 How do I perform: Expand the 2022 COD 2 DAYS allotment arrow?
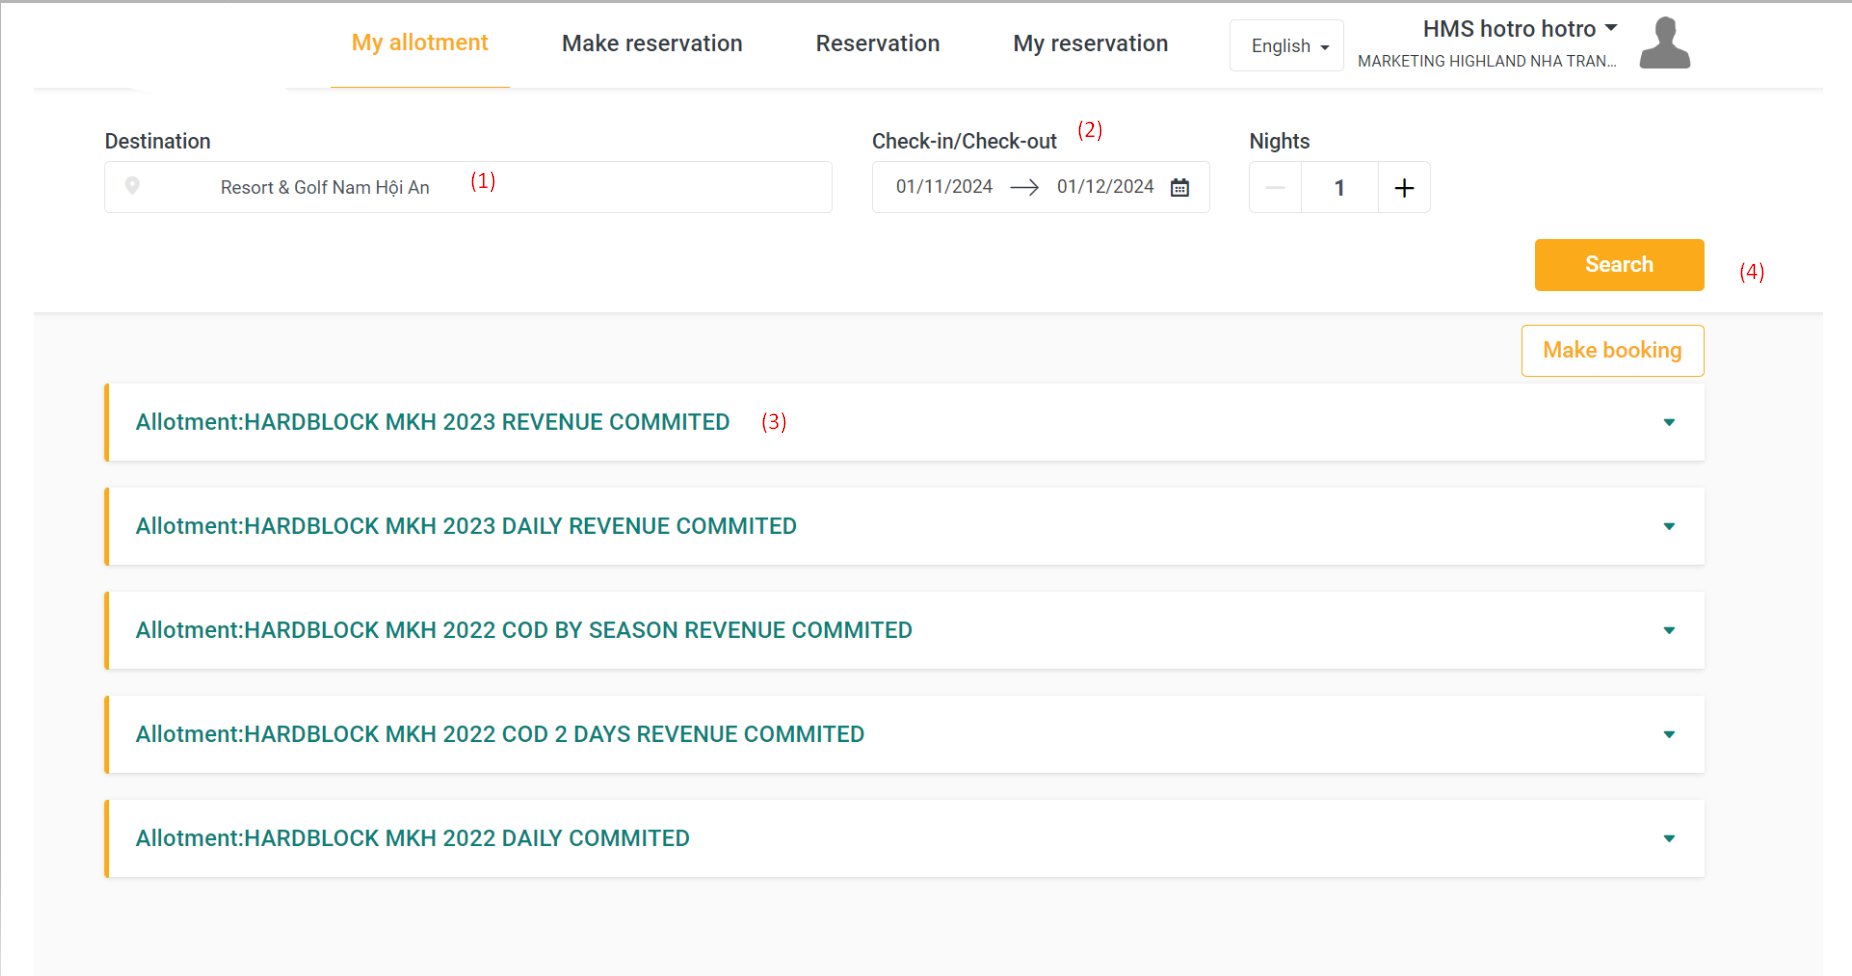(1669, 735)
